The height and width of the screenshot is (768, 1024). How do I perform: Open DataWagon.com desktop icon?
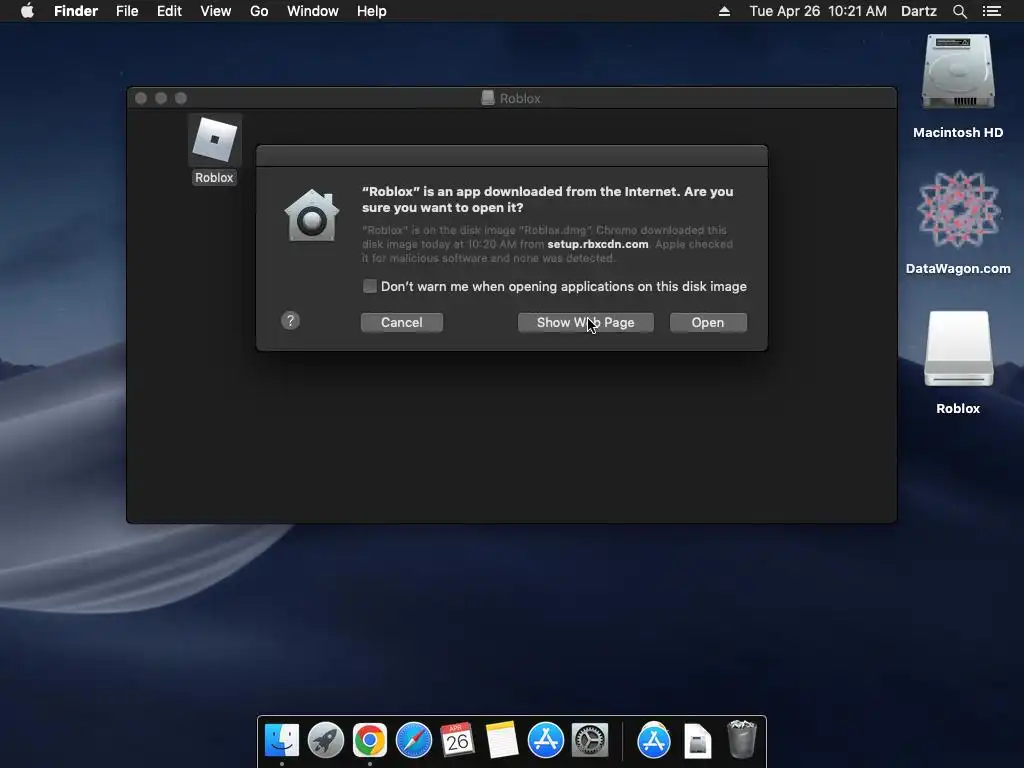point(957,209)
